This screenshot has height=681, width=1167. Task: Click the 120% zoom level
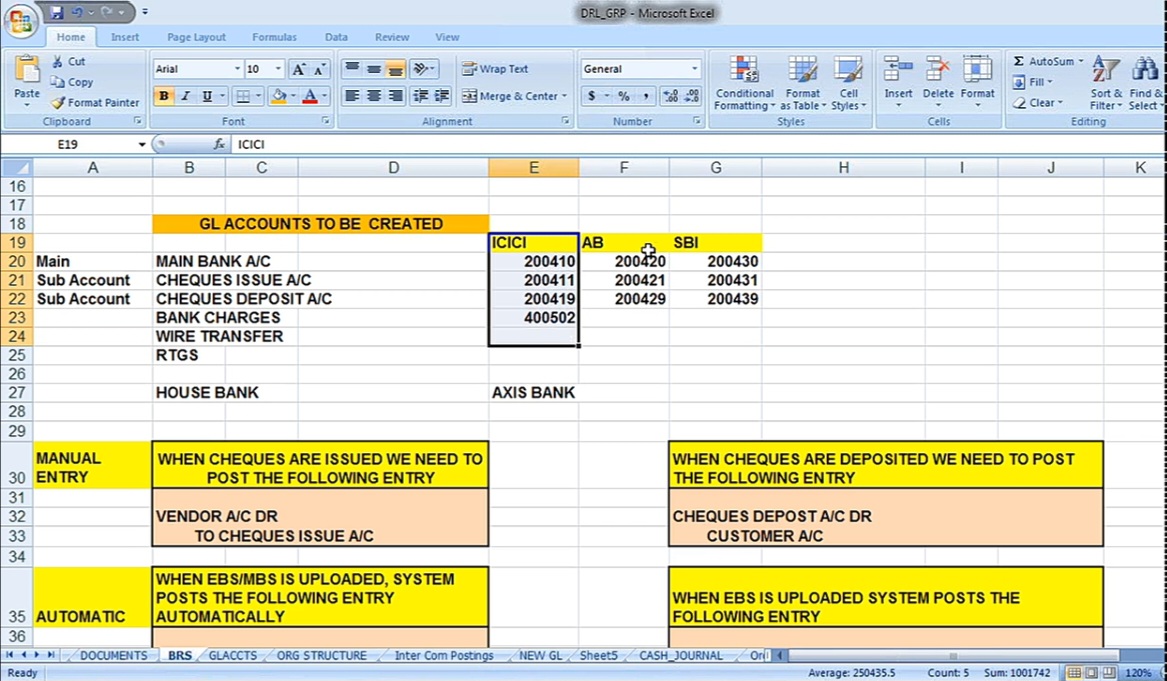[1137, 673]
